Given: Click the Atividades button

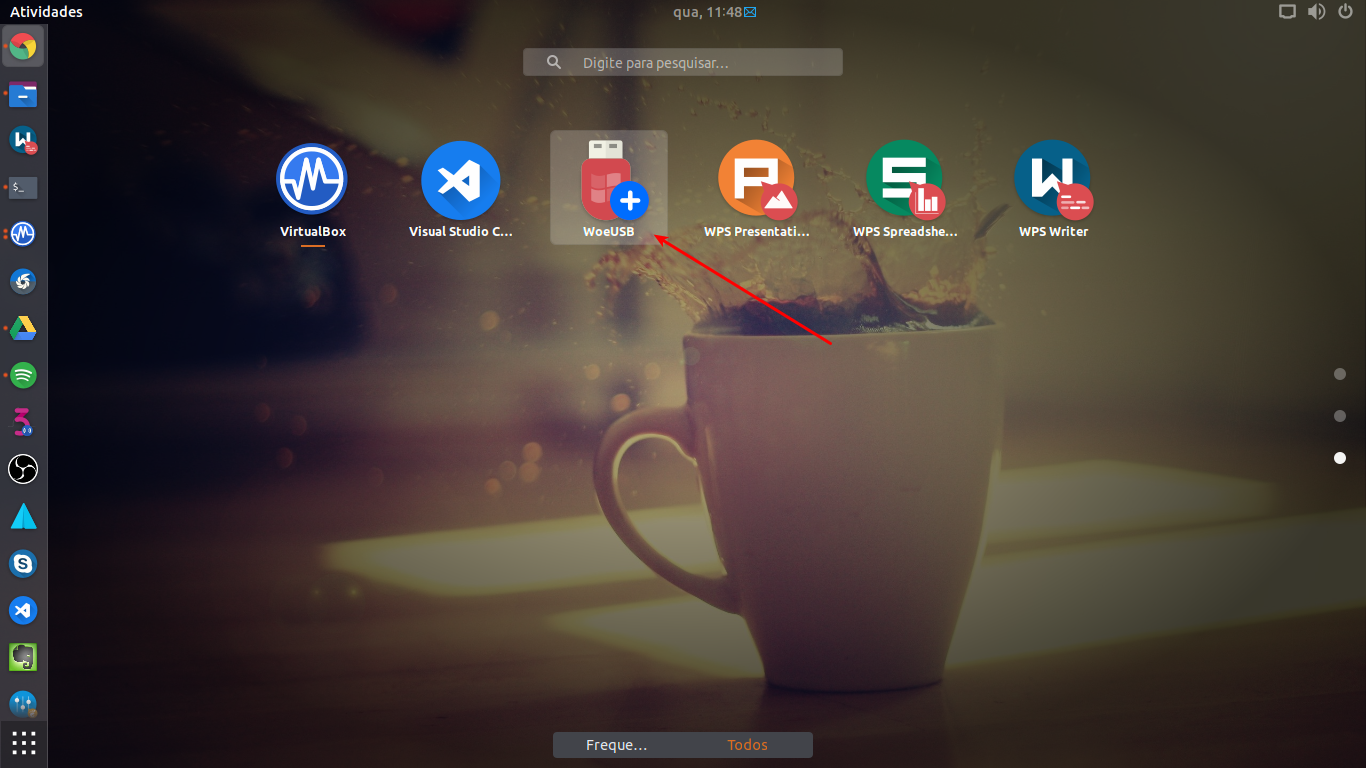Looking at the screenshot, I should [x=46, y=12].
